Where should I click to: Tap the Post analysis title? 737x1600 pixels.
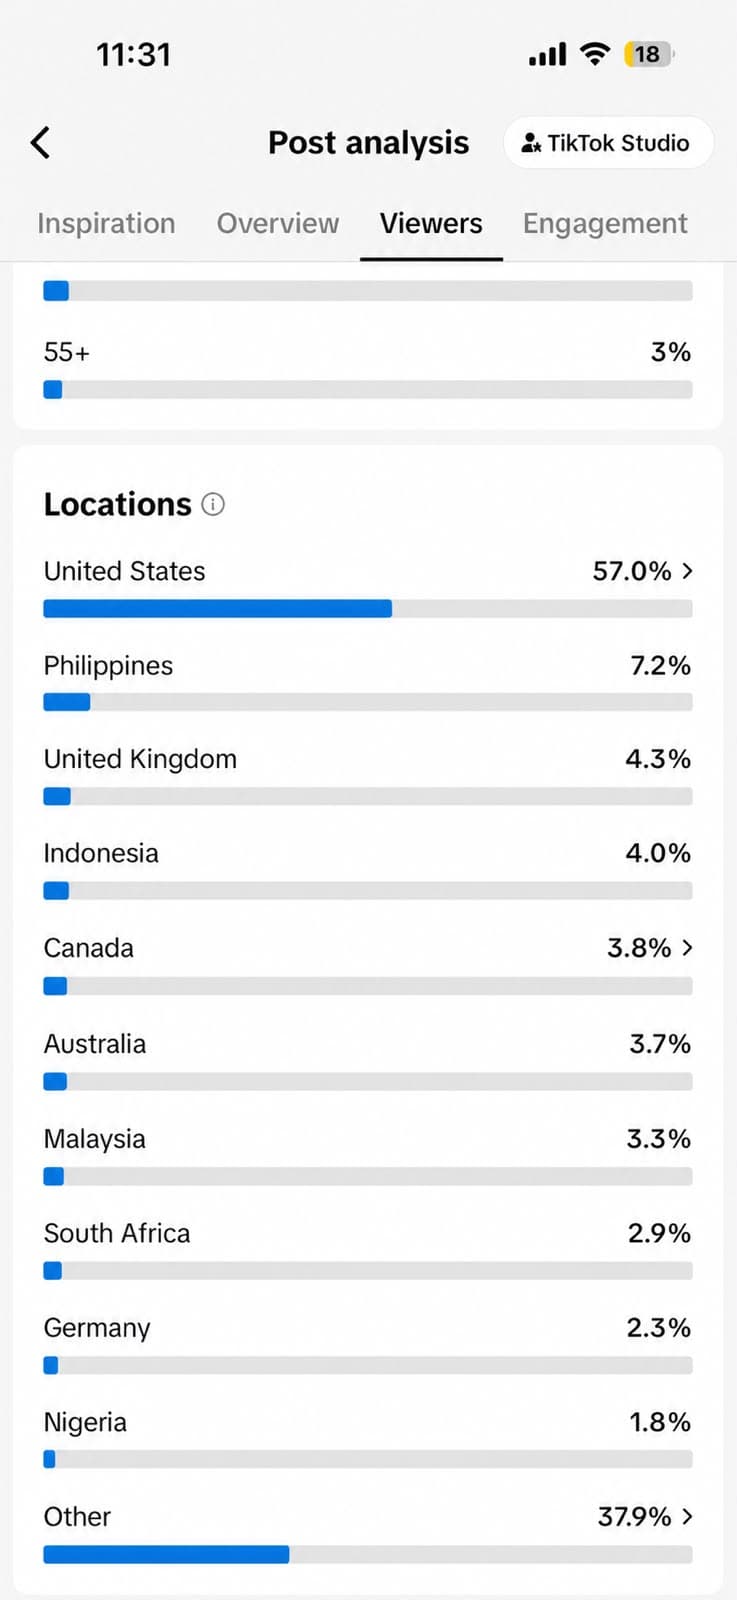coord(368,143)
